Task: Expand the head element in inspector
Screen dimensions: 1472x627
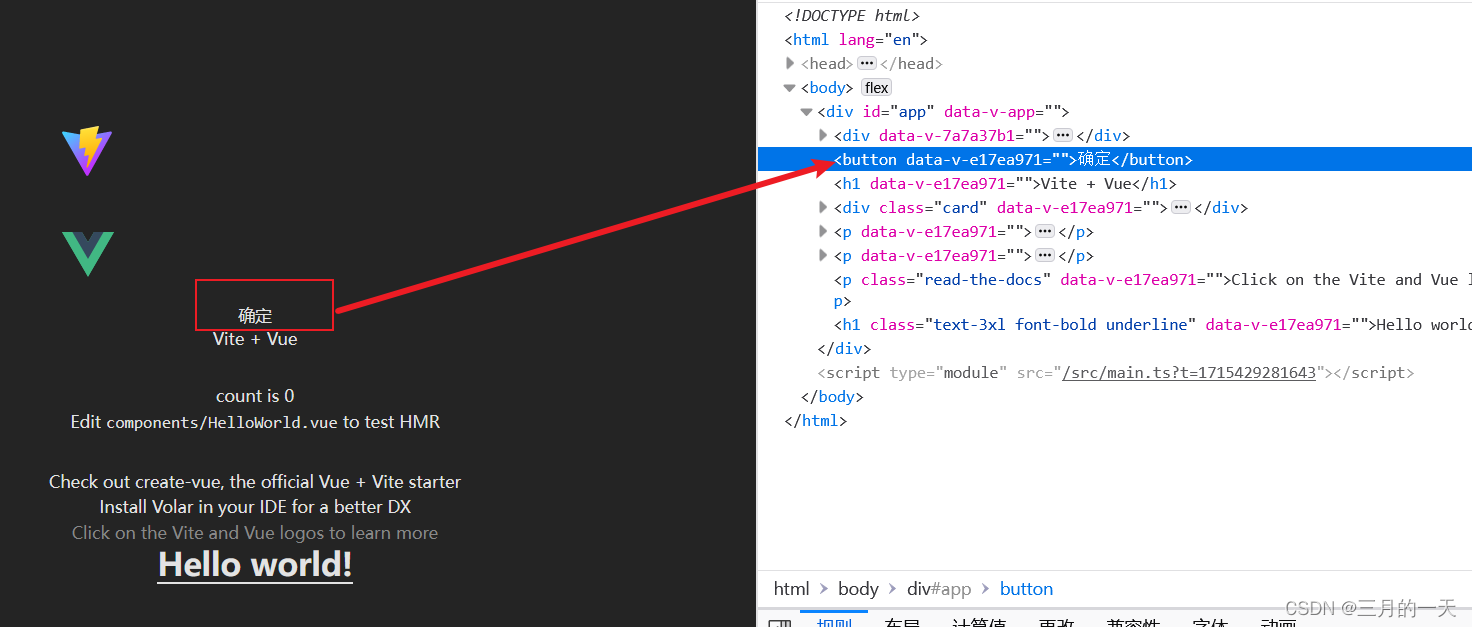Action: click(x=790, y=63)
